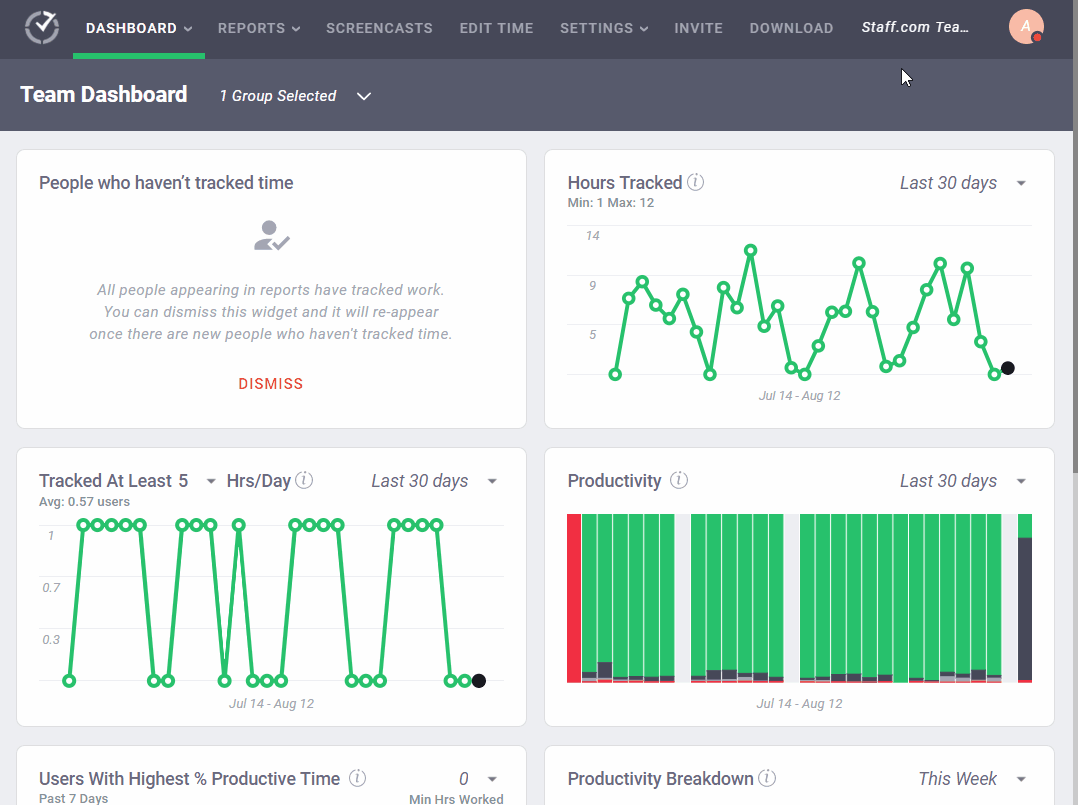Click the latest data point on Hours Tracked chart
The image size is (1078, 805).
coord(1007,368)
